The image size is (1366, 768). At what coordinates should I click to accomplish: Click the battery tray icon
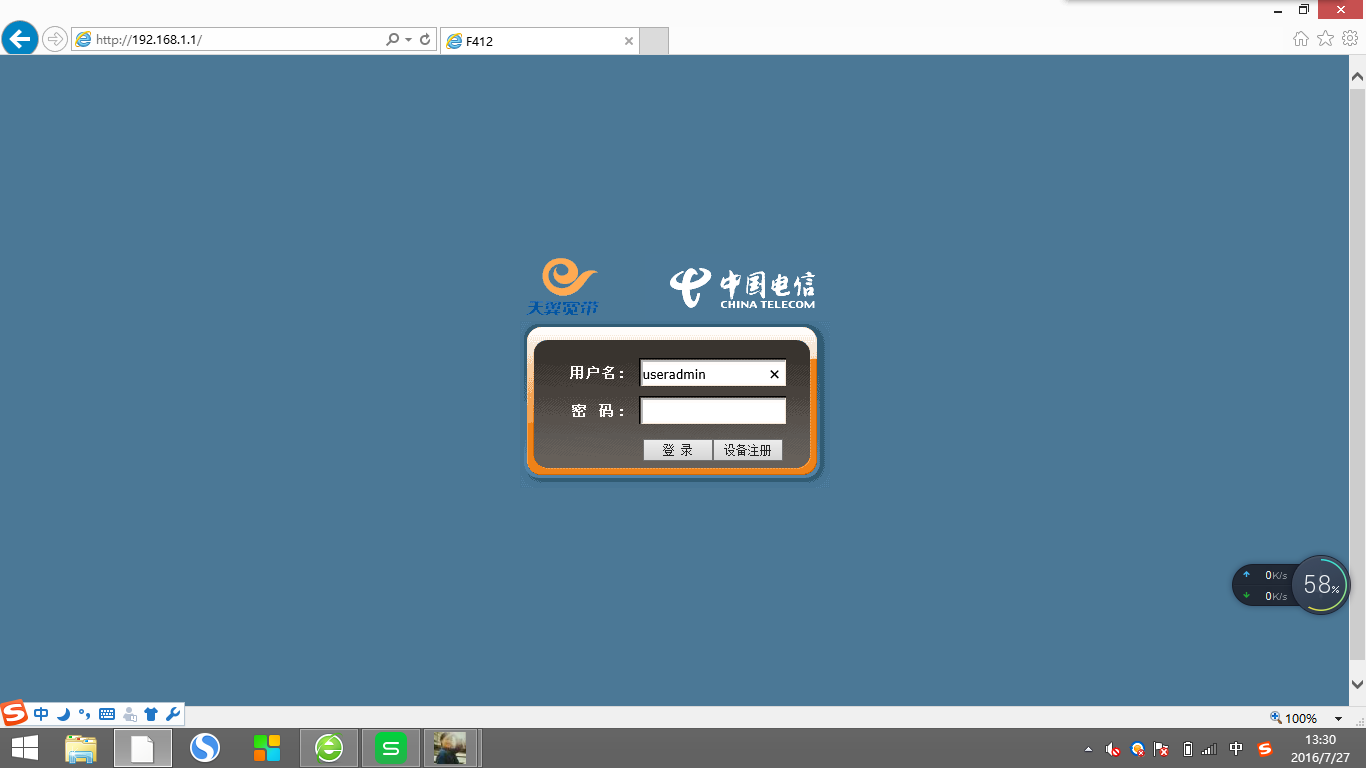[1187, 749]
